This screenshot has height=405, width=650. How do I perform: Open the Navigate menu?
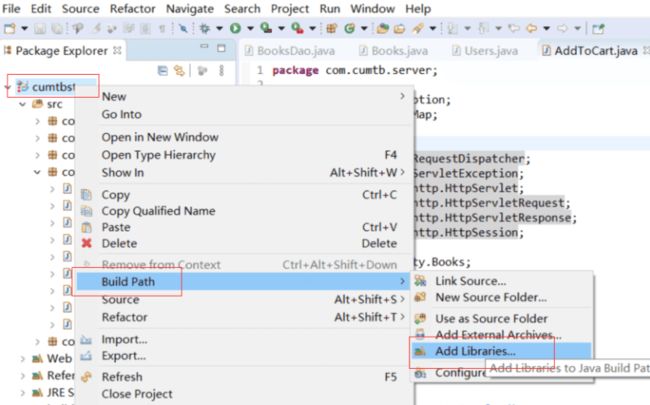pyautogui.click(x=190, y=9)
